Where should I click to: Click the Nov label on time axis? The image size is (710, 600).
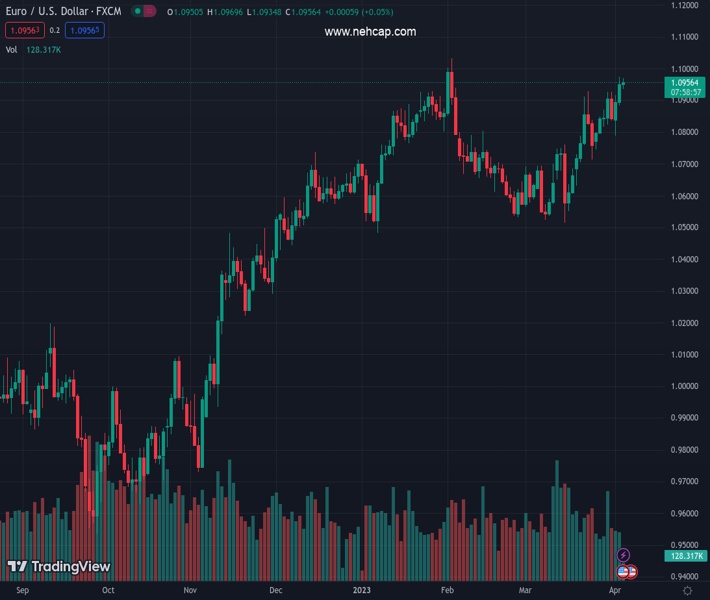[192, 590]
